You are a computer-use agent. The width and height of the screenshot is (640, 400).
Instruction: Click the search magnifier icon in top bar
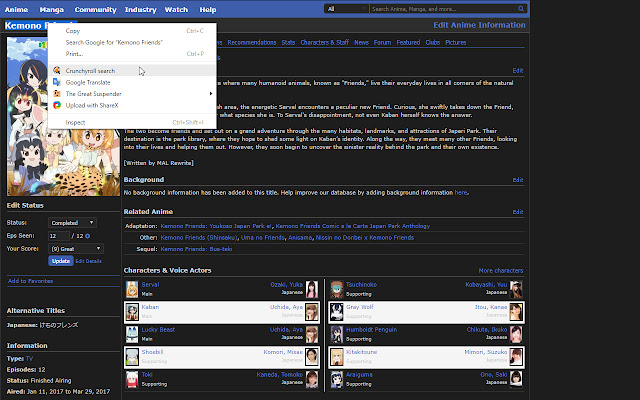[x=521, y=9]
